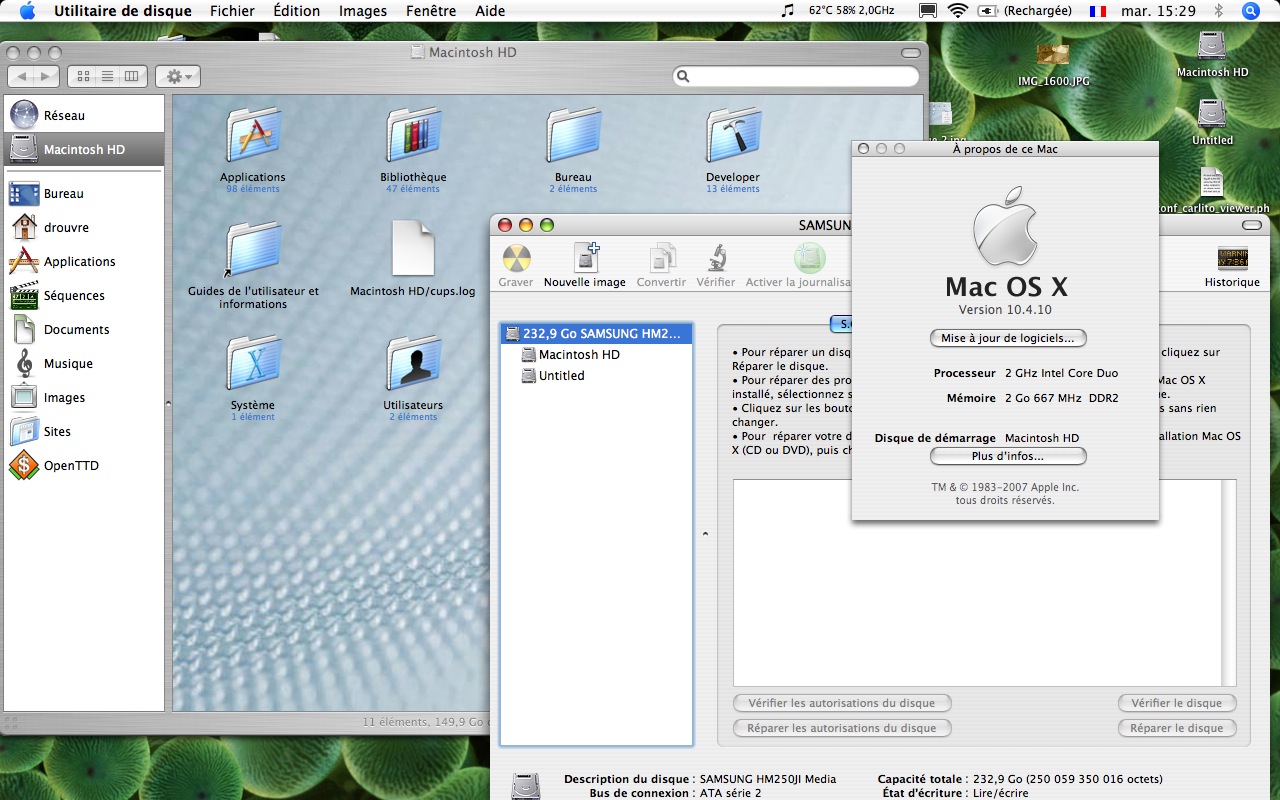The image size is (1280, 800).
Task: Open Musique in Finder sidebar
Action: pos(83,363)
